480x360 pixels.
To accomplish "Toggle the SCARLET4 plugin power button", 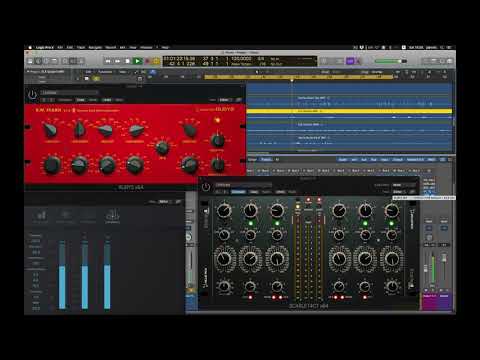I will click(x=206, y=187).
